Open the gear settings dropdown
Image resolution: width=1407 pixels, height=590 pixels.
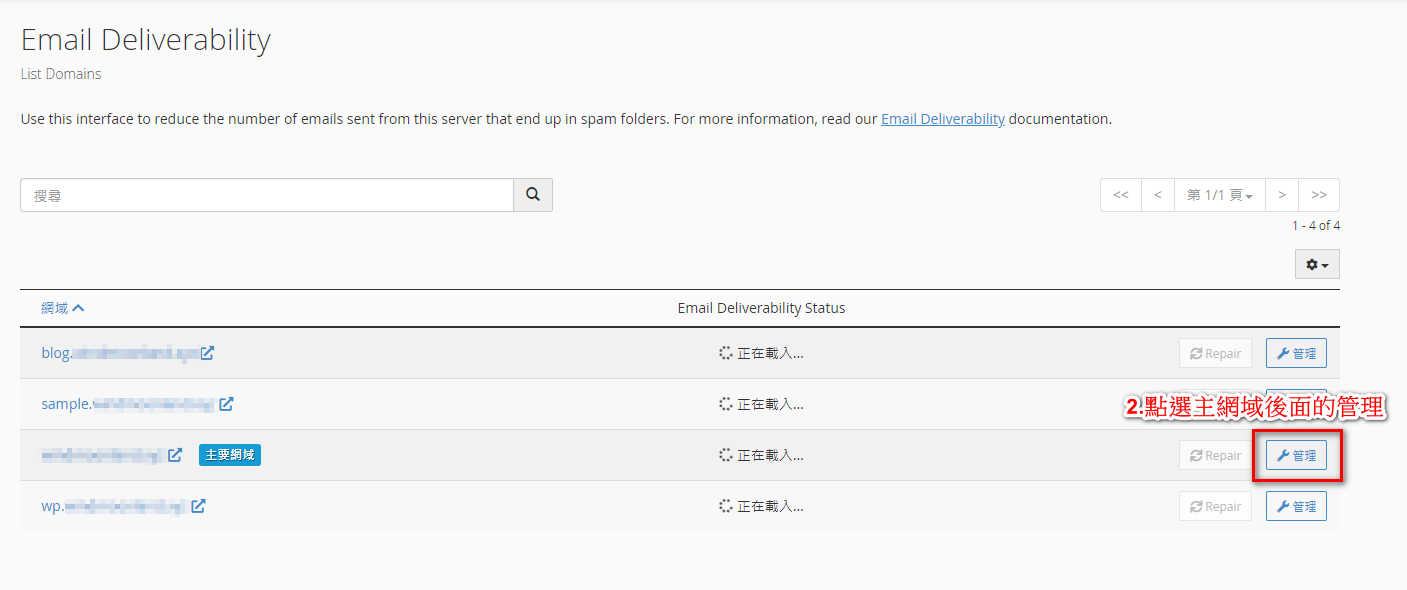pos(1316,264)
